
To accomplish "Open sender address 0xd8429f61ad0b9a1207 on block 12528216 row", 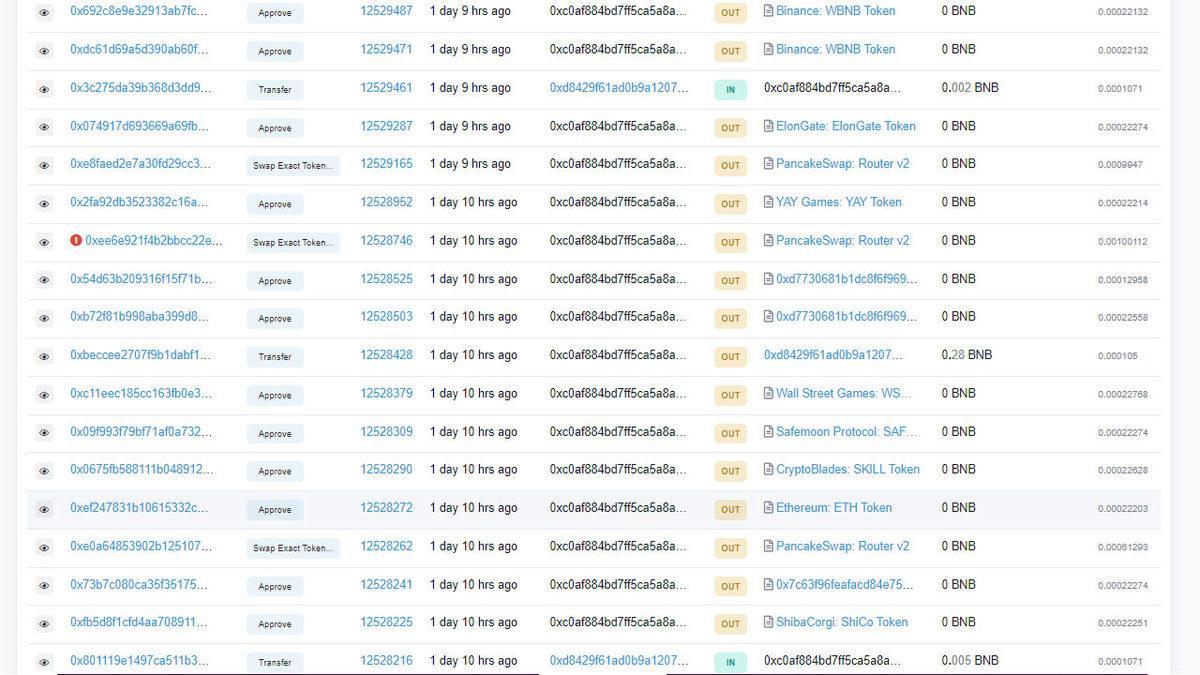I will pyautogui.click(x=618, y=661).
